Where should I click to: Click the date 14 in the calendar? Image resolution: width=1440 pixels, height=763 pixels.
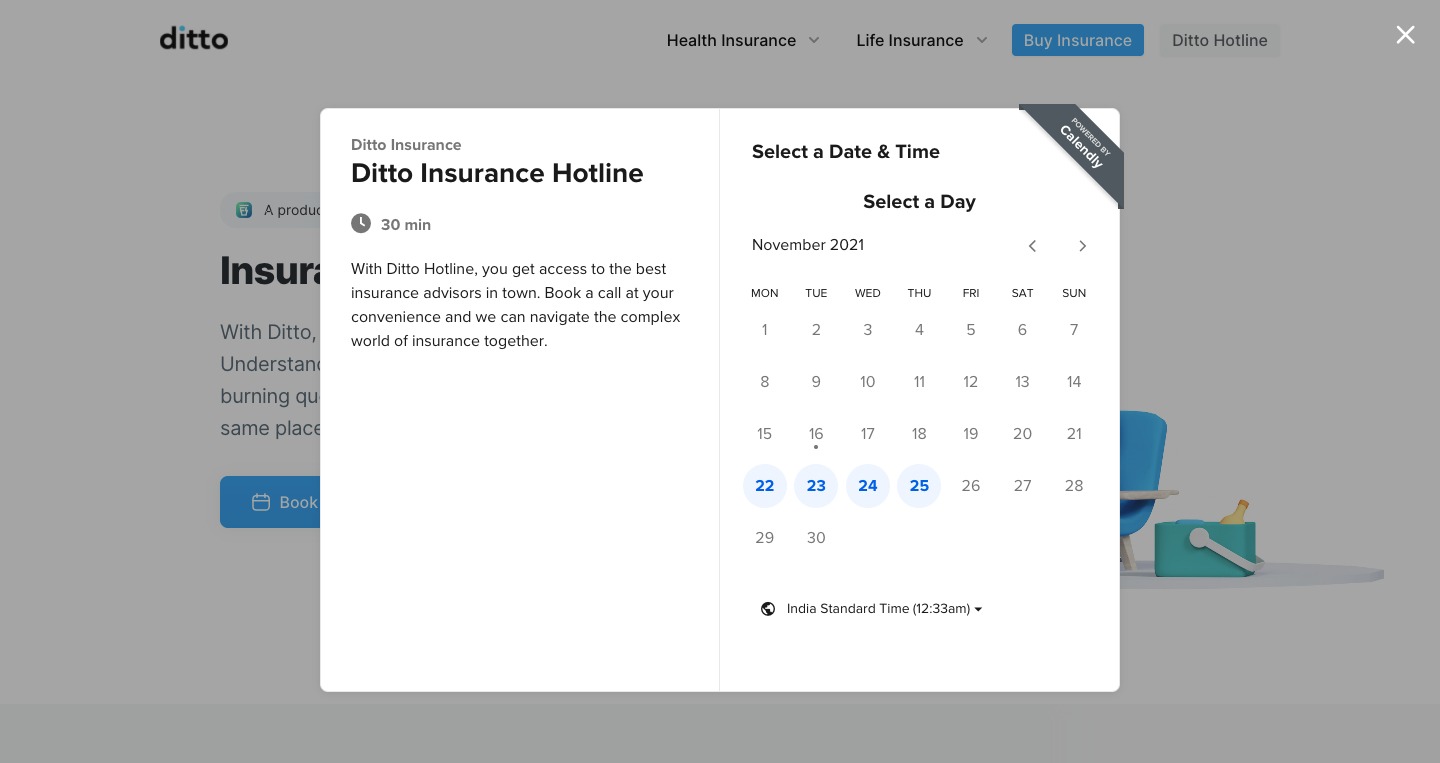[x=1074, y=382]
